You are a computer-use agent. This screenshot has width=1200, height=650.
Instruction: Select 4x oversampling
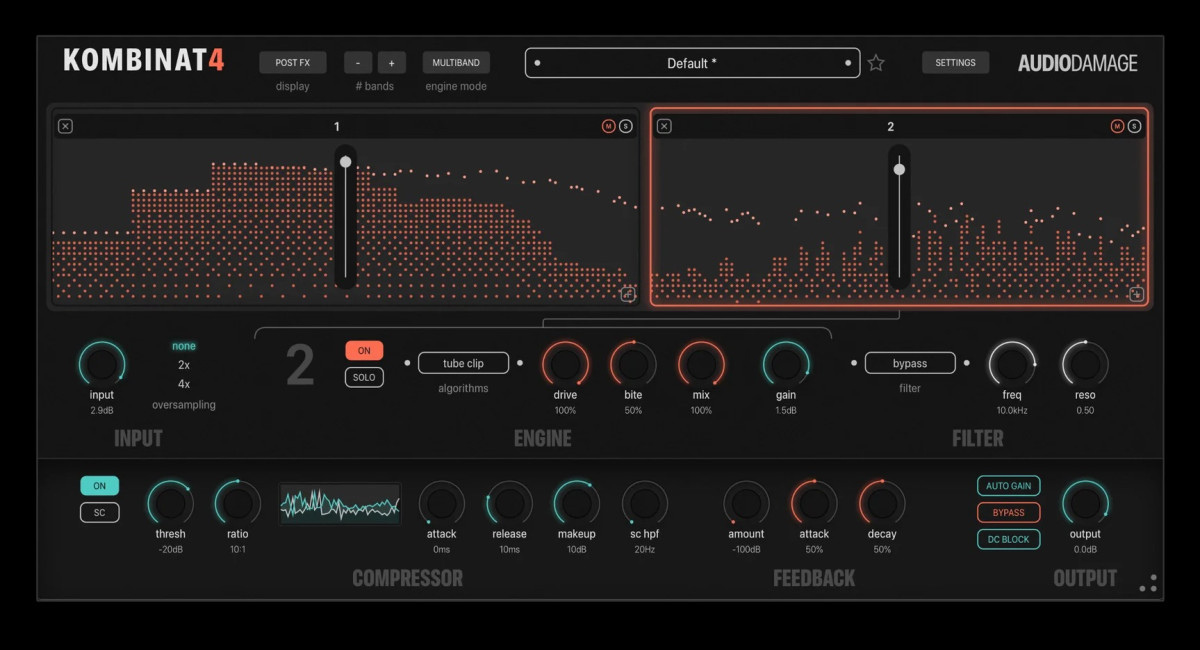point(184,384)
